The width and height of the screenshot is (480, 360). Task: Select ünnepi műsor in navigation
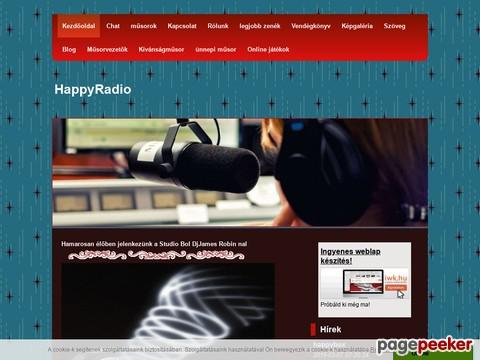tap(216, 49)
